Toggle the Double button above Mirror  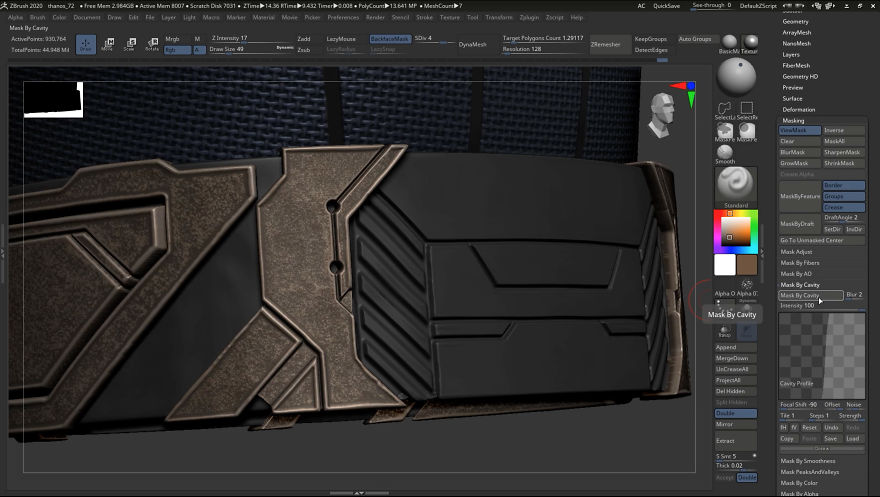(x=736, y=413)
